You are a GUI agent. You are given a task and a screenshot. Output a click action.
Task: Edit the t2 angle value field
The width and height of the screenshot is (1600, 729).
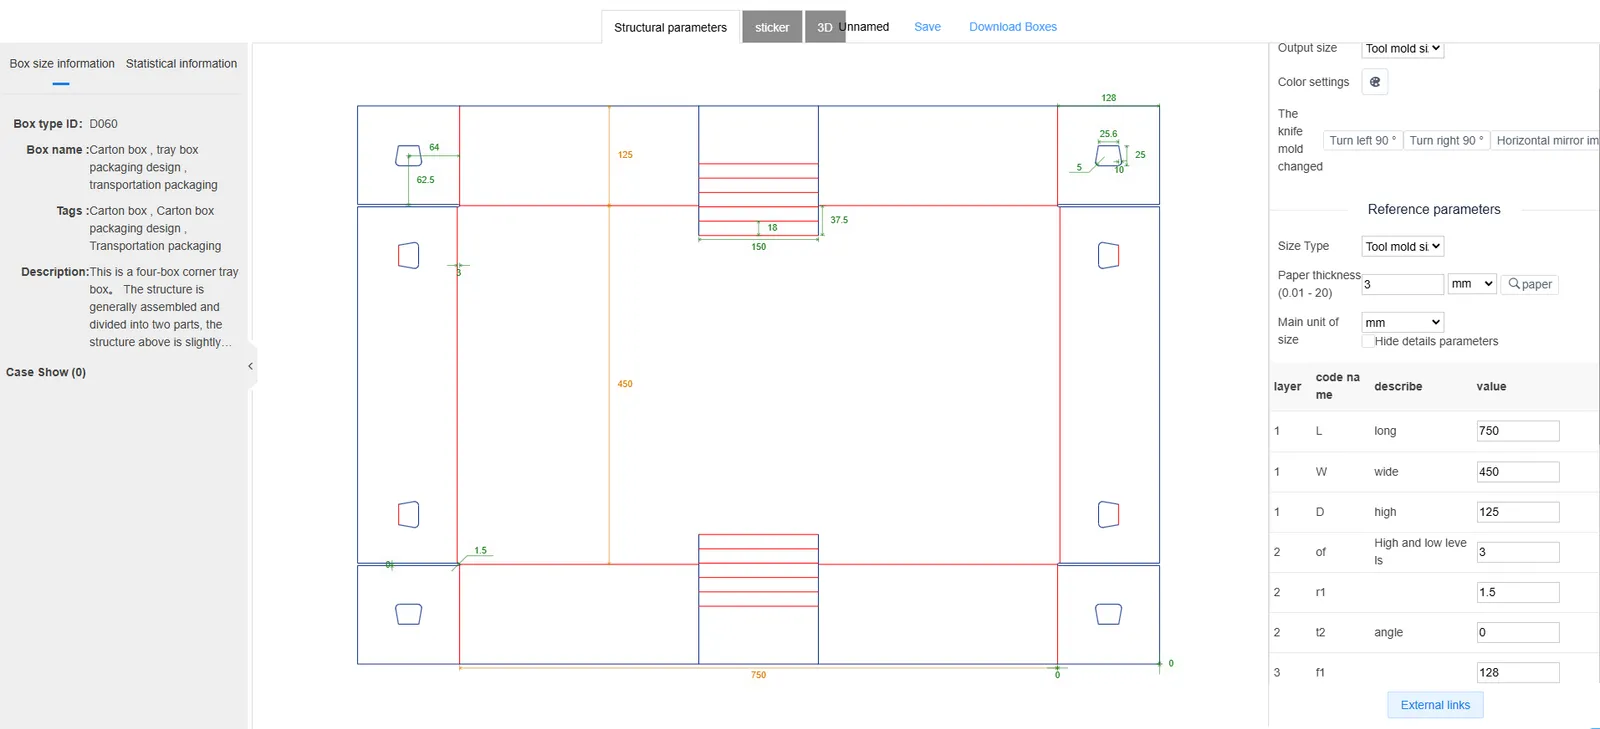pyautogui.click(x=1518, y=632)
